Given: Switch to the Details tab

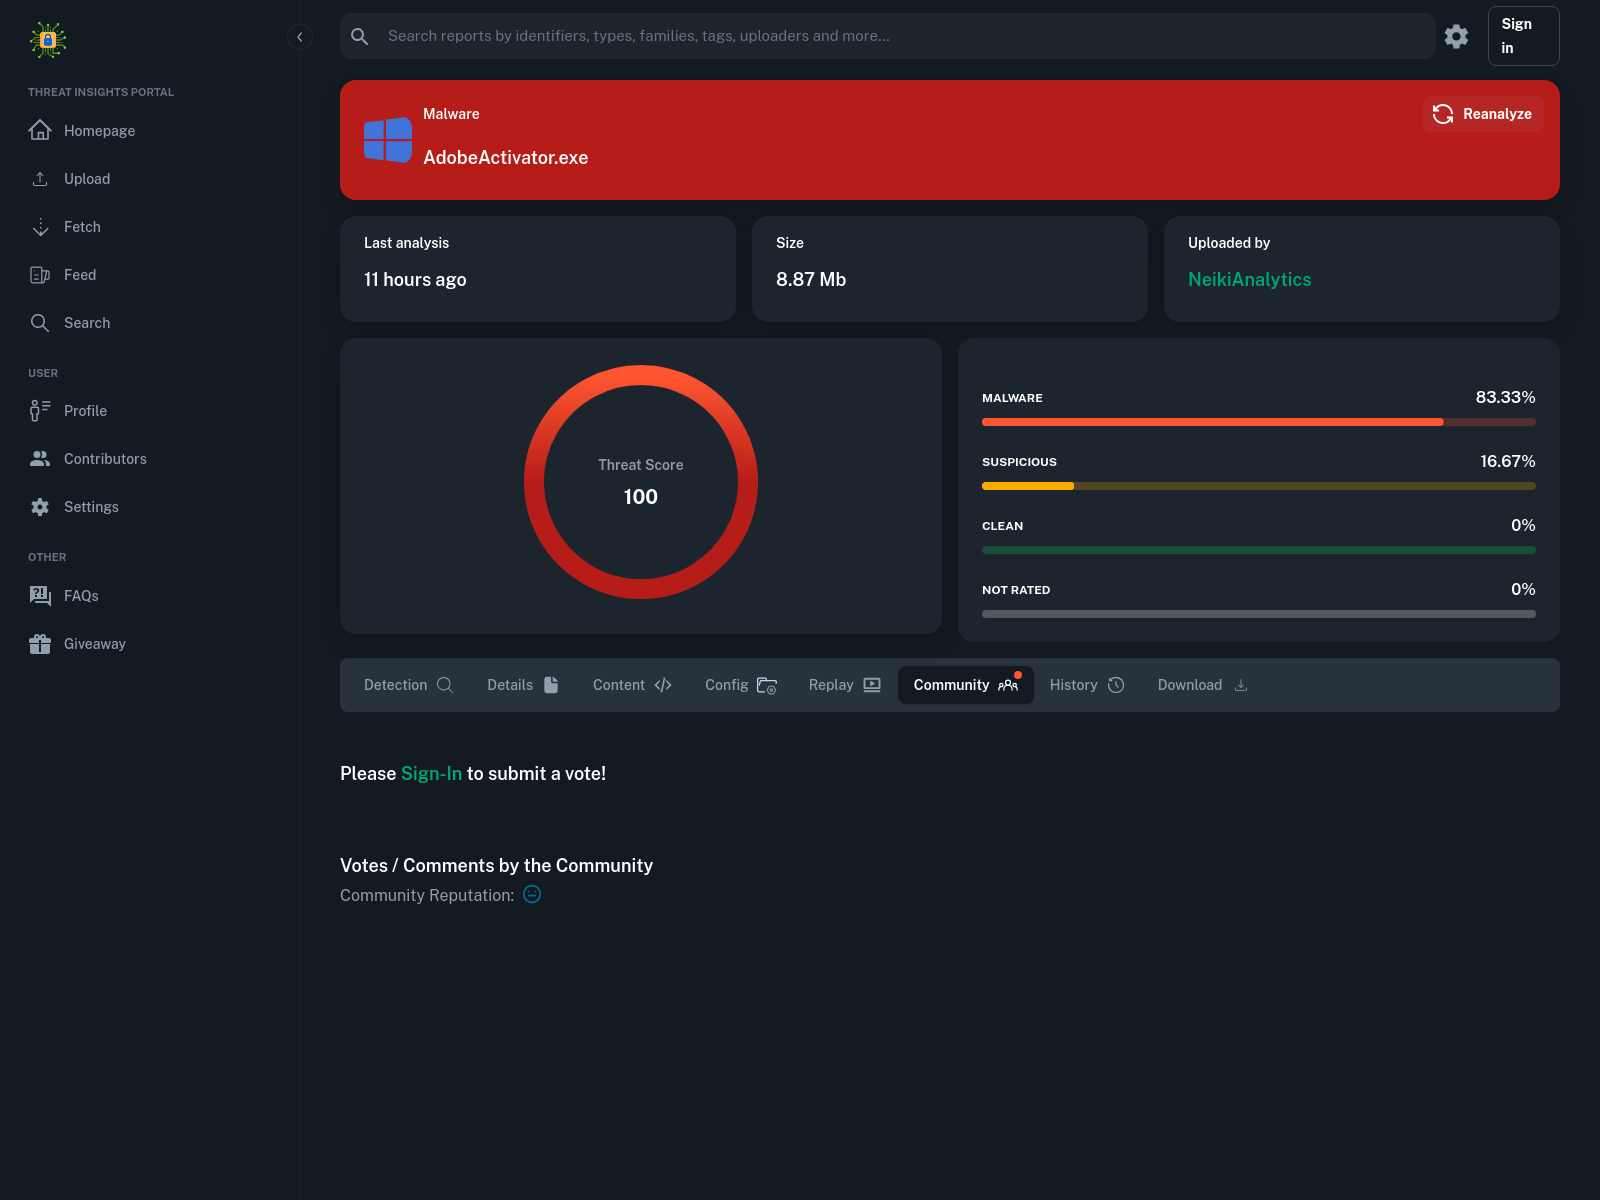Looking at the screenshot, I should pos(523,685).
